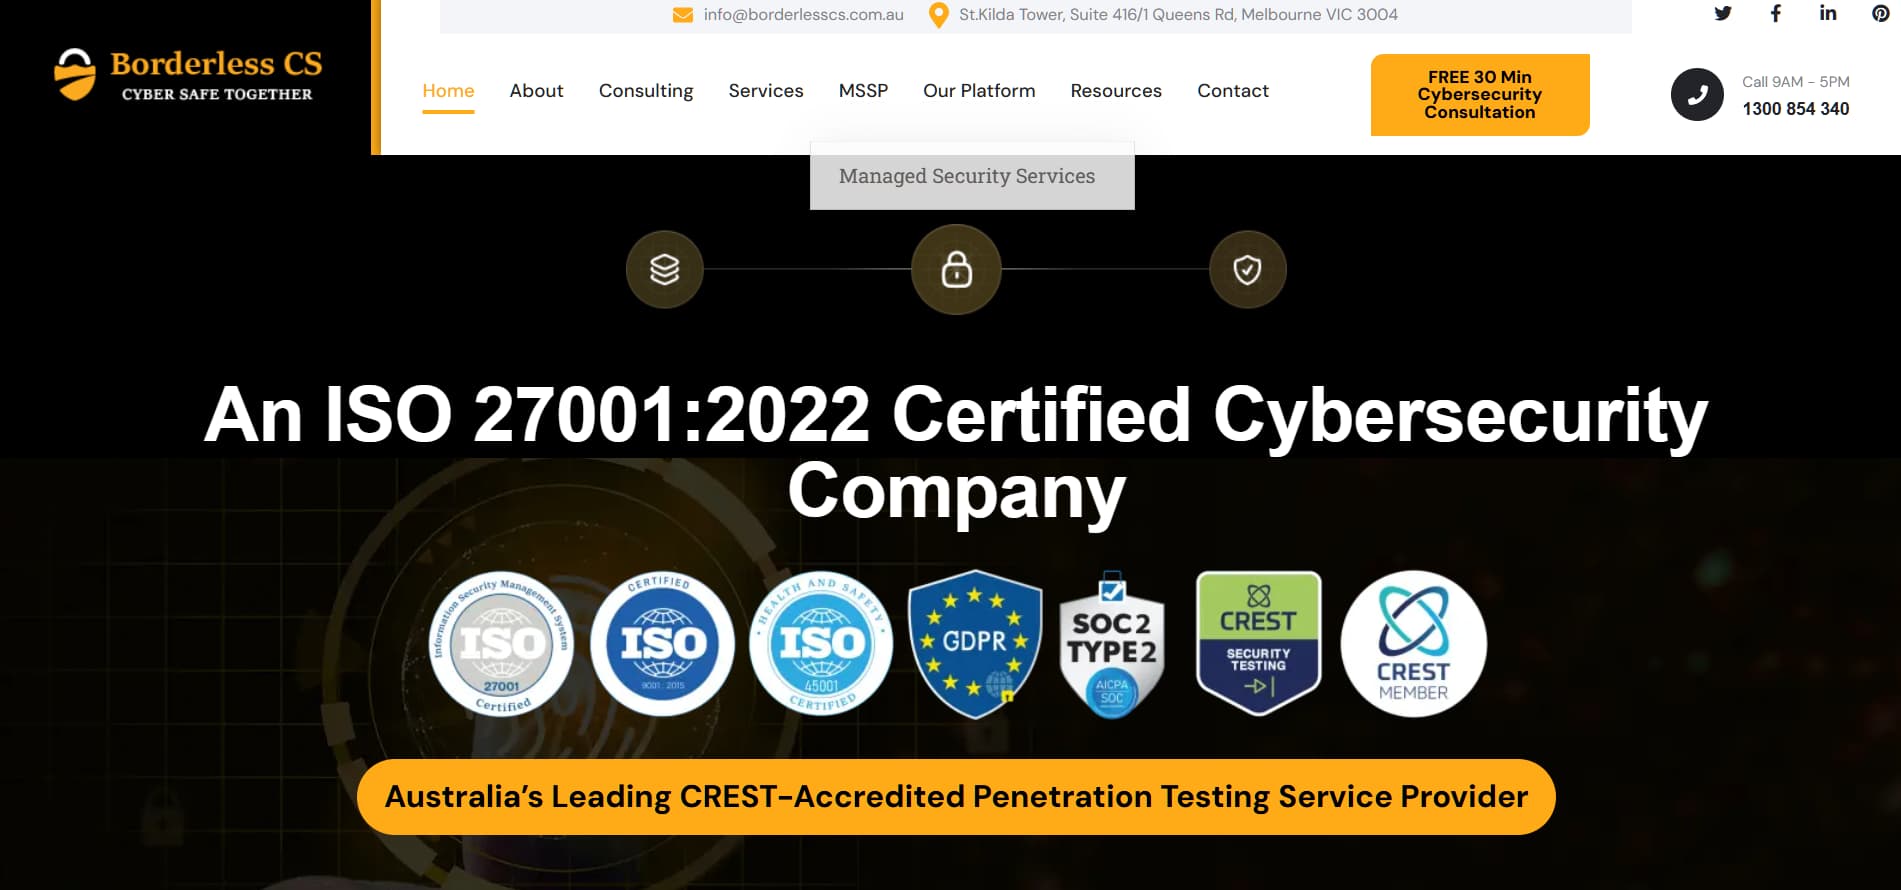The image size is (1901, 890).
Task: Select Managed Security Services submenu entry
Action: coord(972,176)
